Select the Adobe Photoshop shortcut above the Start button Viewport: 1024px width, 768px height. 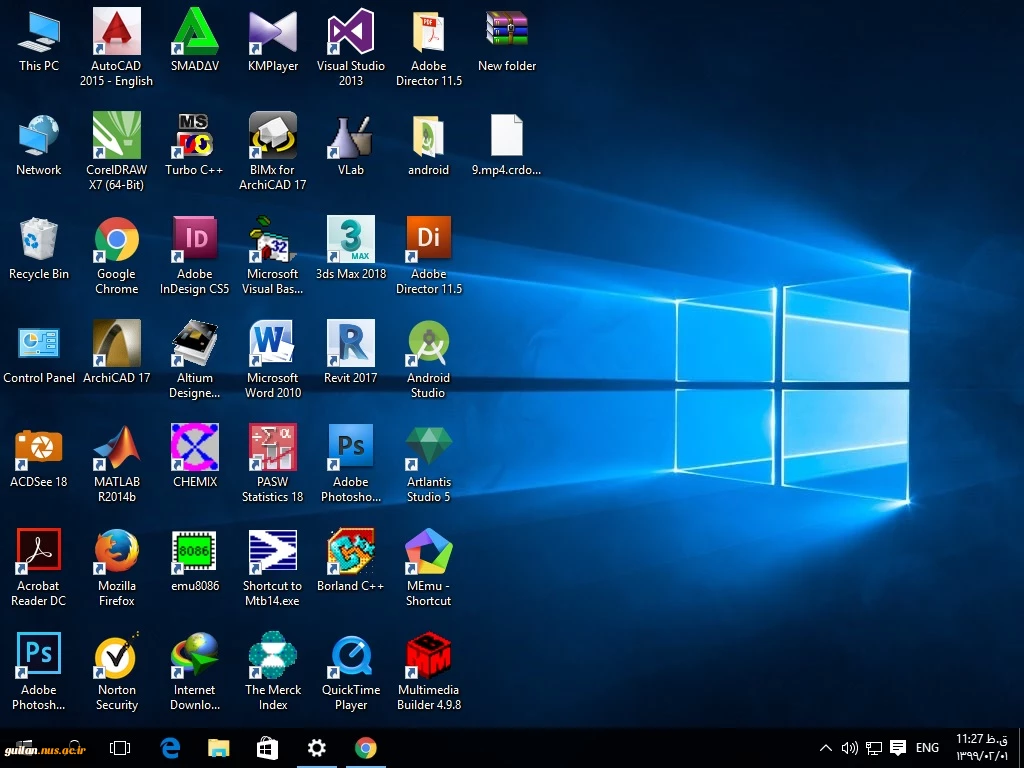pyautogui.click(x=39, y=670)
